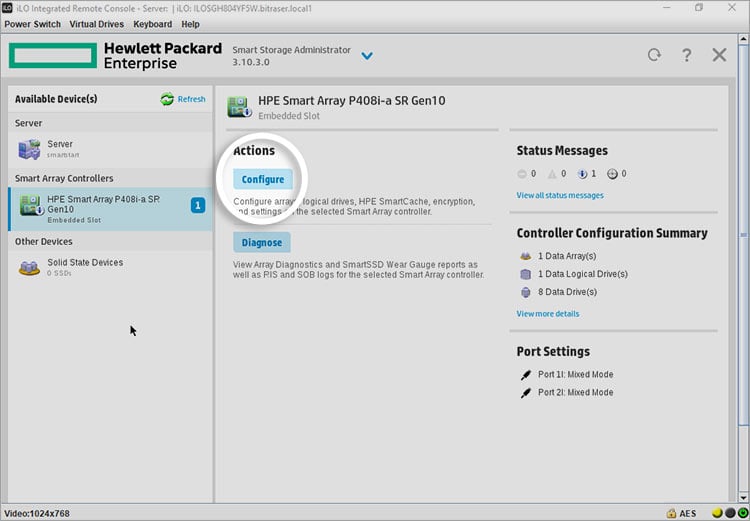Open the Help menu in iLO console
This screenshot has width=750, height=521.
coord(190,24)
